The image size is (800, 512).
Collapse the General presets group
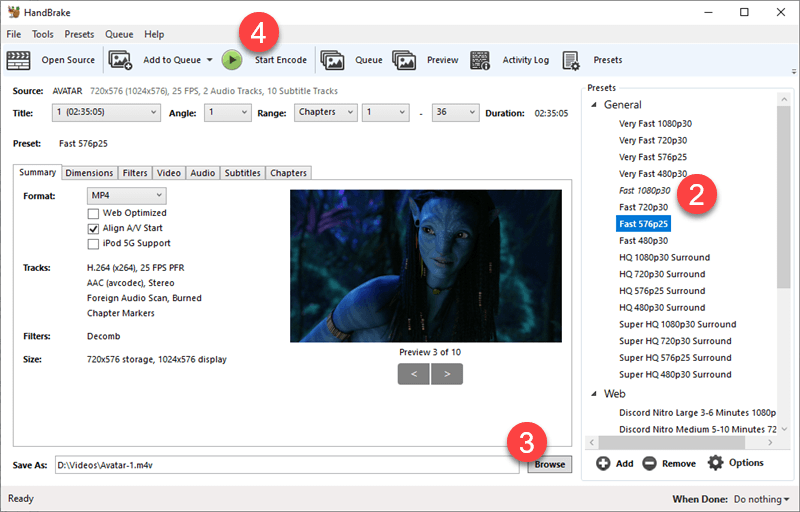pos(594,105)
